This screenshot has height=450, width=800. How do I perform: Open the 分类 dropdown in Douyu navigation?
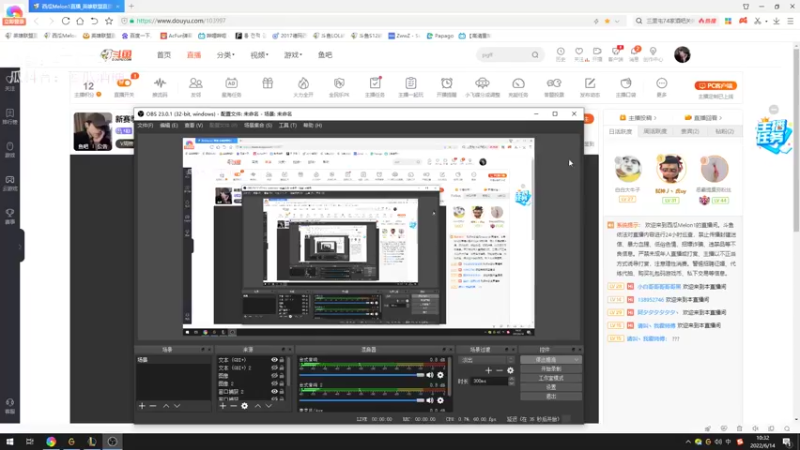point(226,55)
